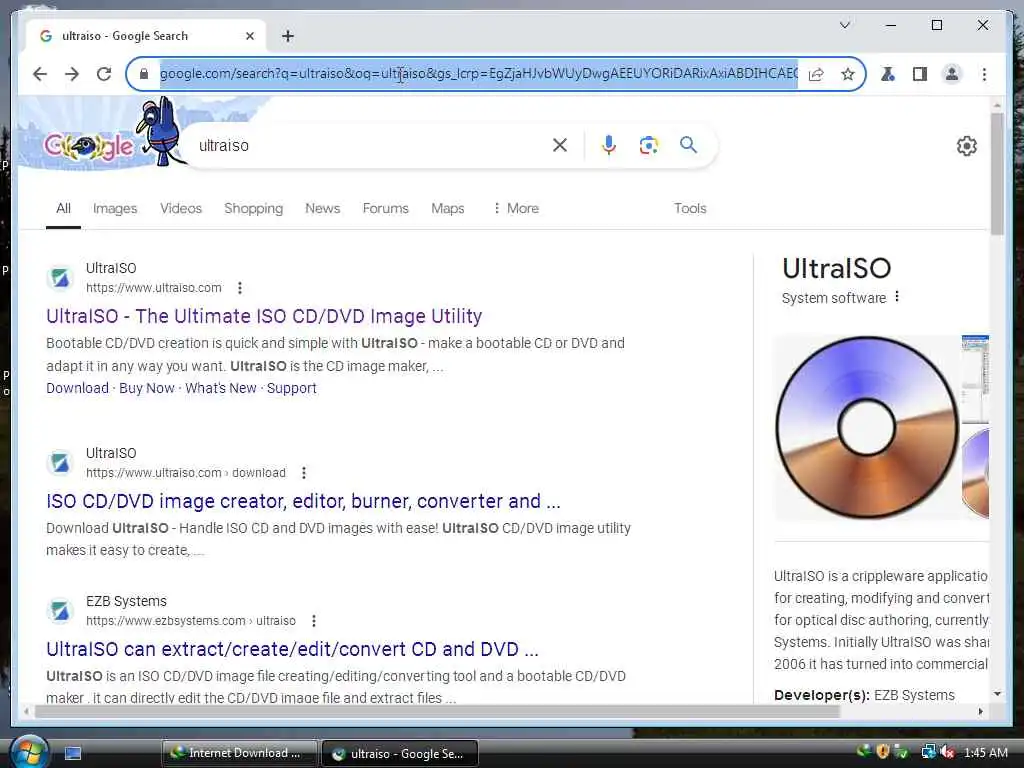This screenshot has width=1024, height=768.
Task: Expand the More search filters
Action: point(516,208)
